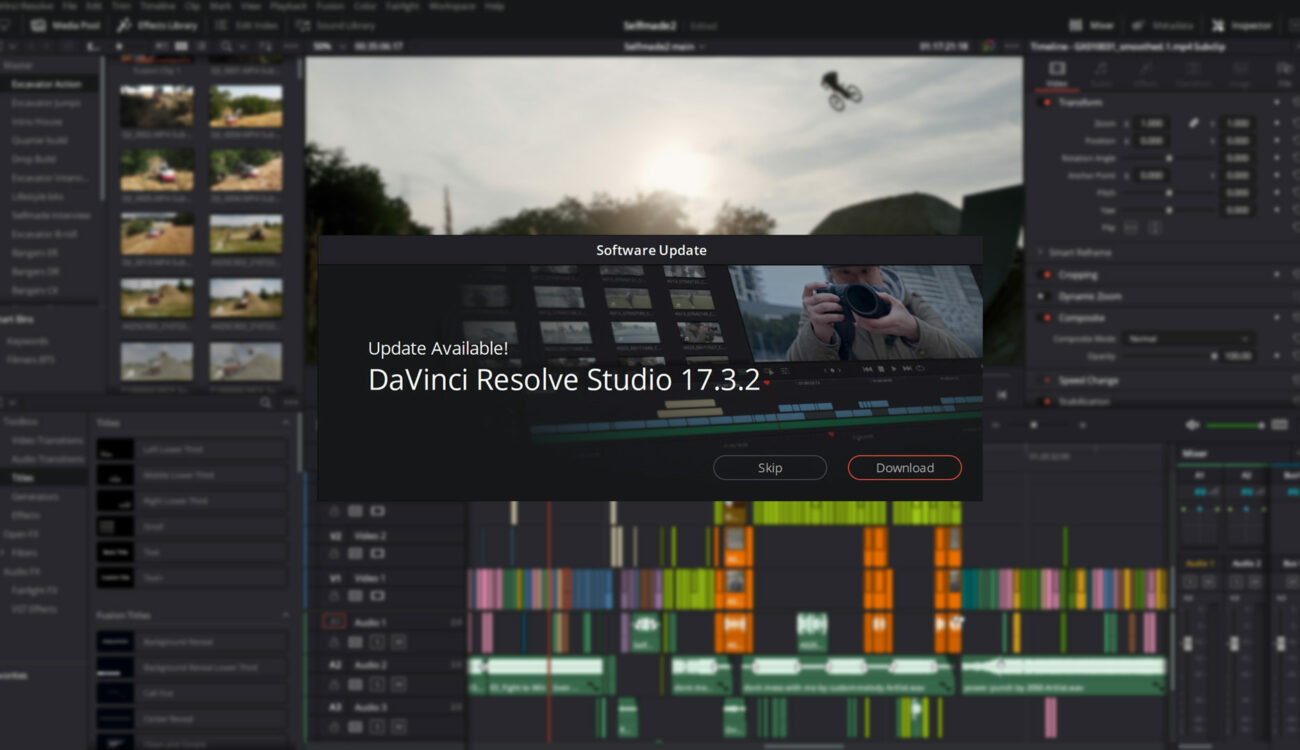The image size is (1300, 750).
Task: Toggle the Speed Change section enable dot
Action: click(x=1047, y=381)
